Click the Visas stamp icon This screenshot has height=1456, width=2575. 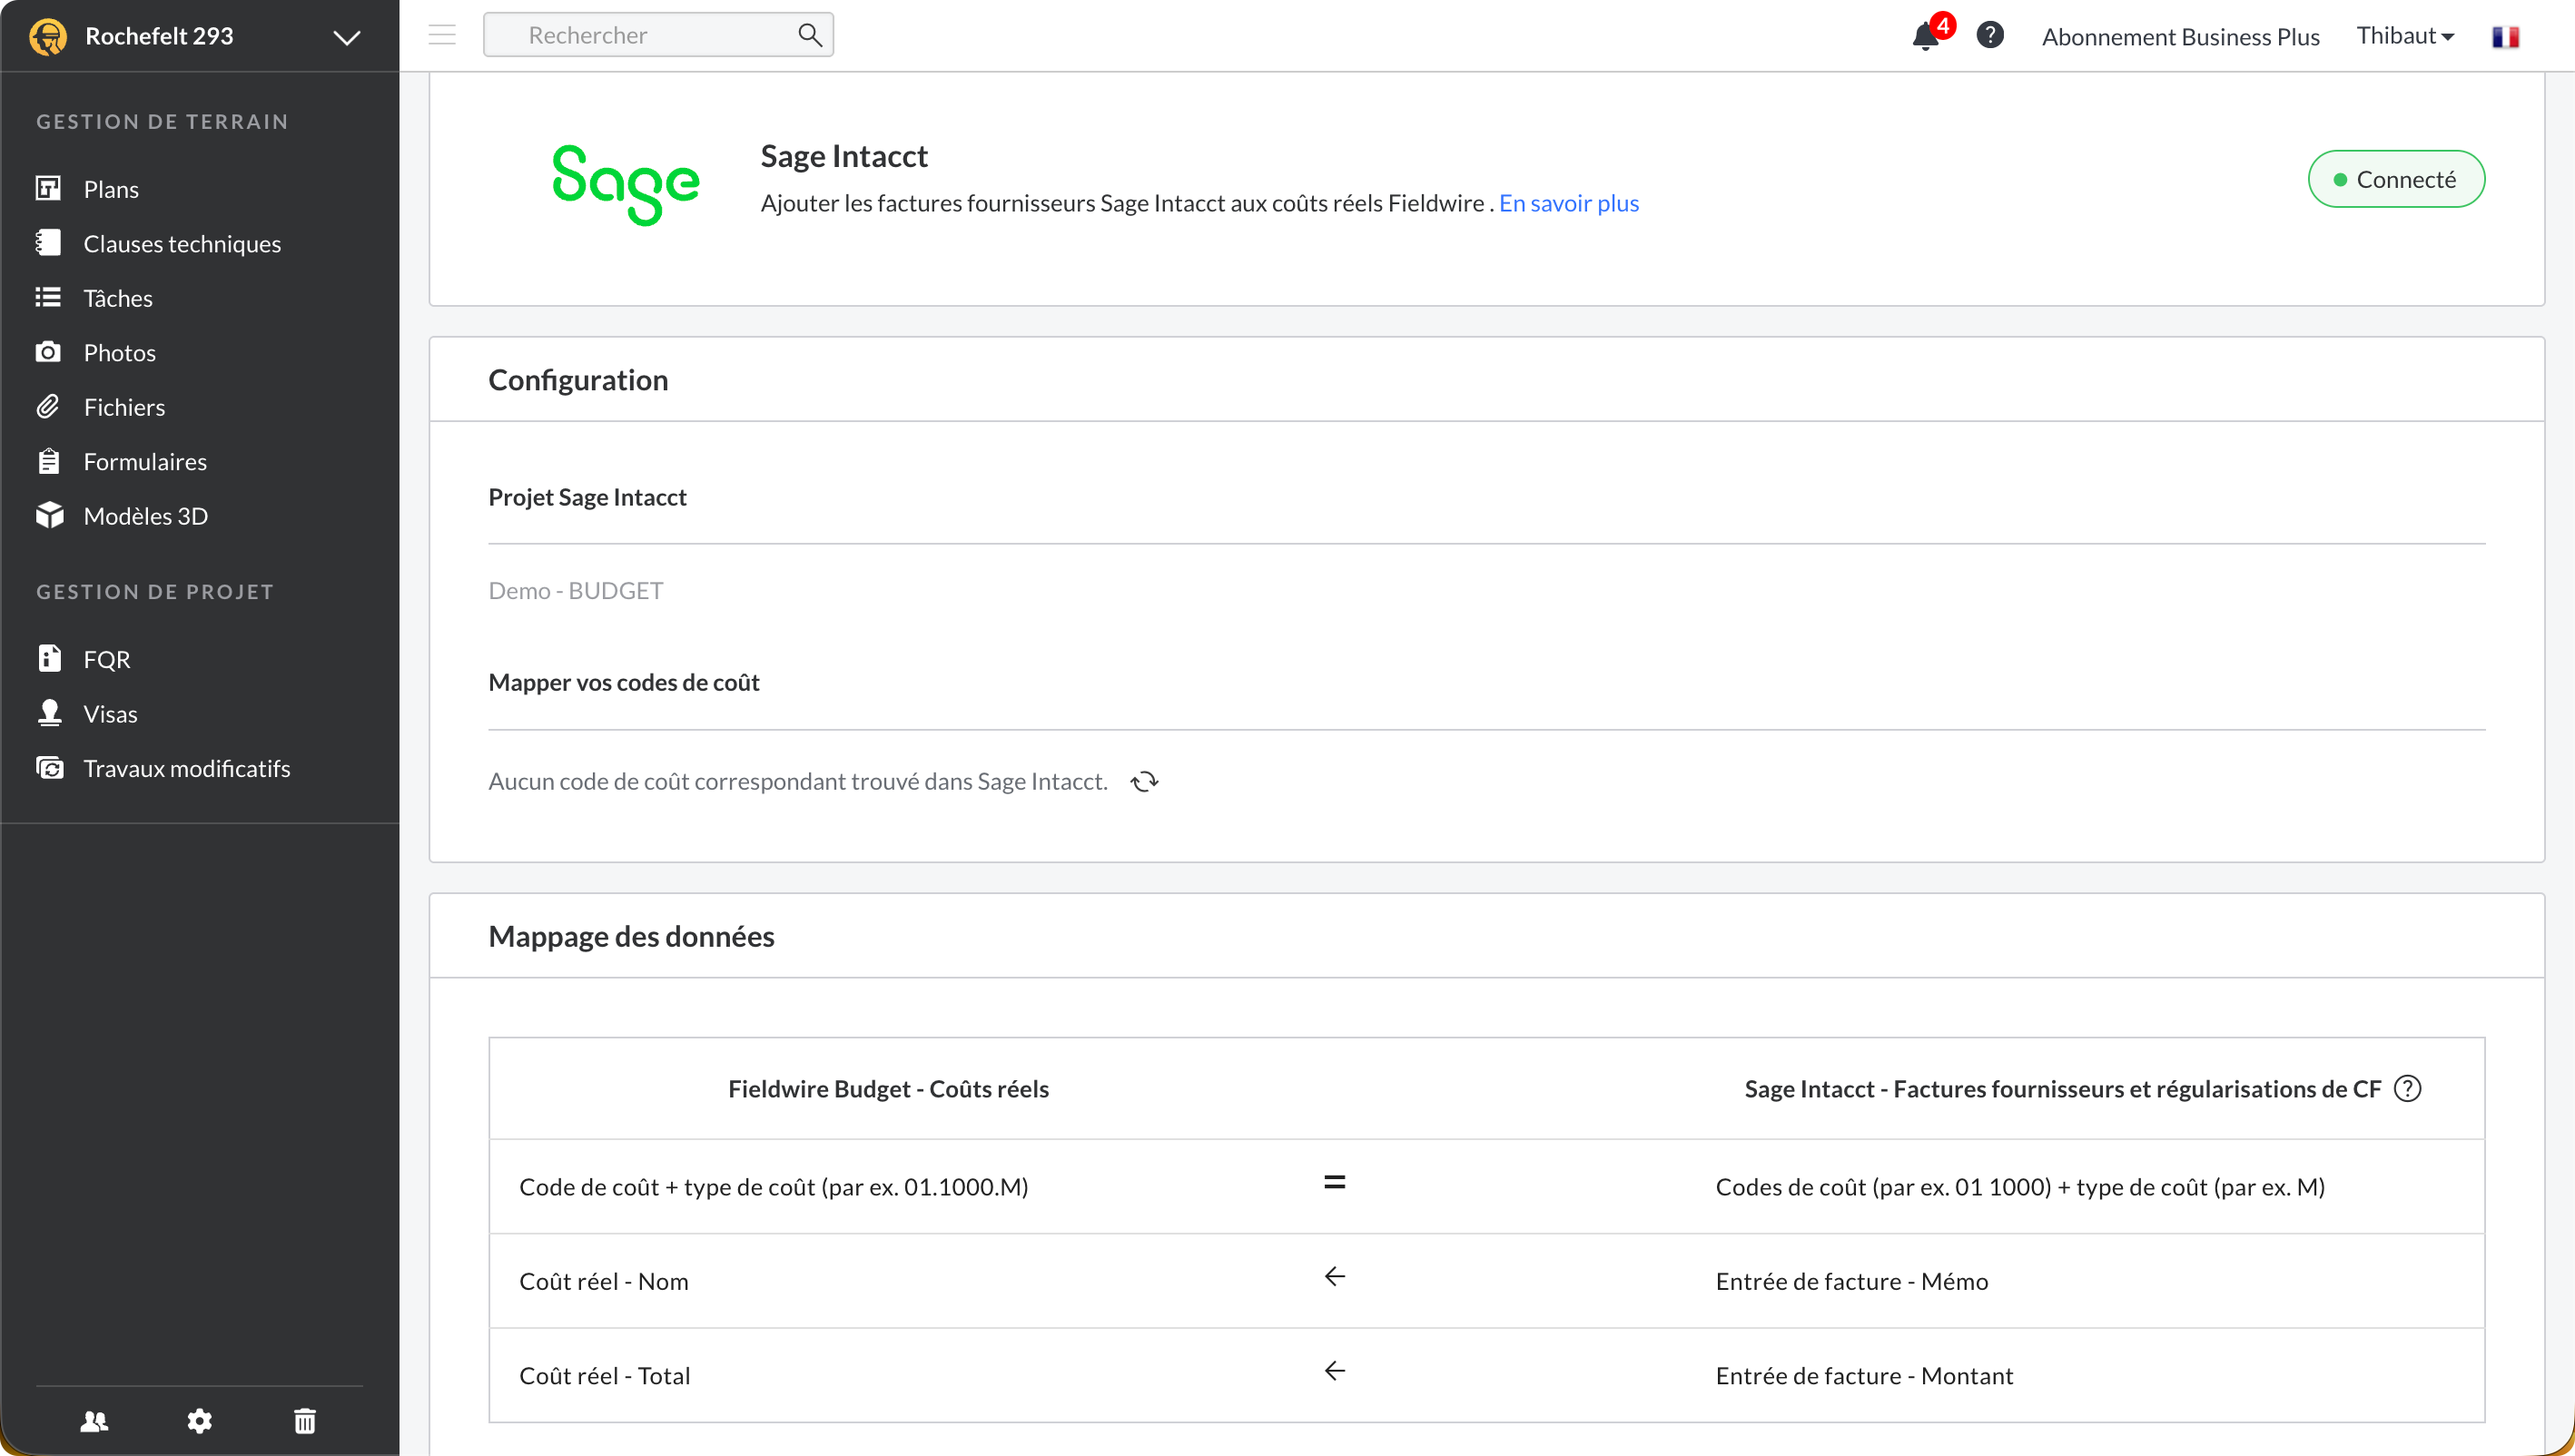pyautogui.click(x=49, y=713)
